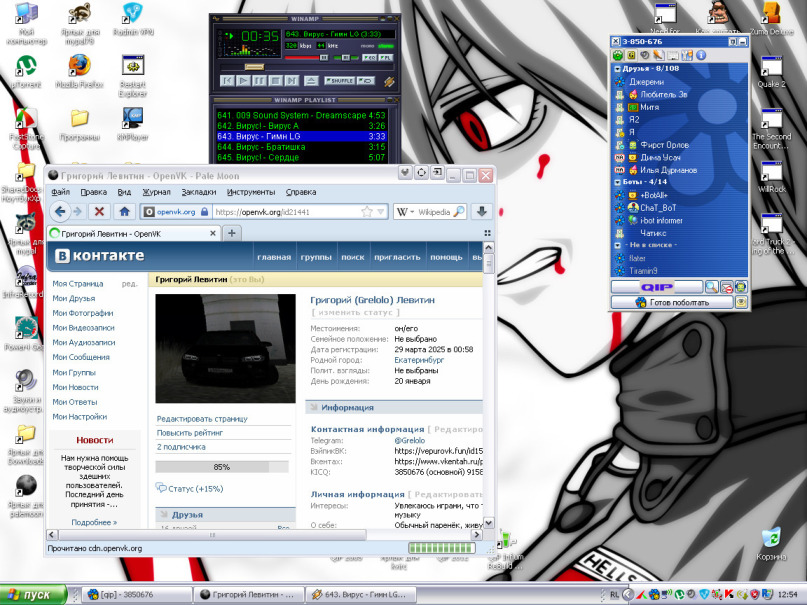Open the address bar history dropdown arrow
Viewport: 807px width, 605px height.
(380, 211)
